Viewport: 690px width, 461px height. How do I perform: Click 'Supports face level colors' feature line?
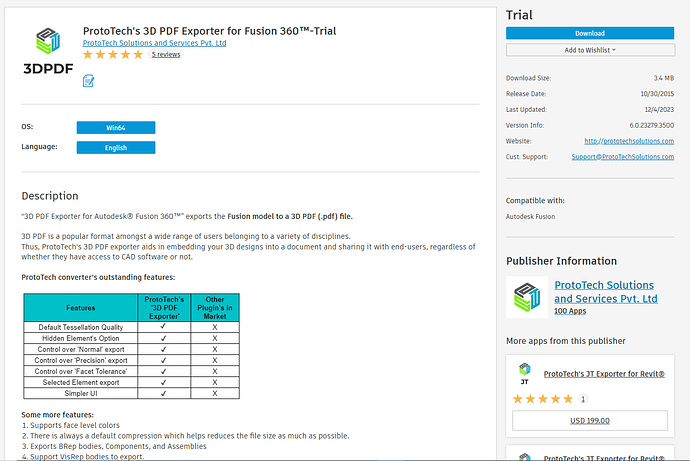pos(70,425)
